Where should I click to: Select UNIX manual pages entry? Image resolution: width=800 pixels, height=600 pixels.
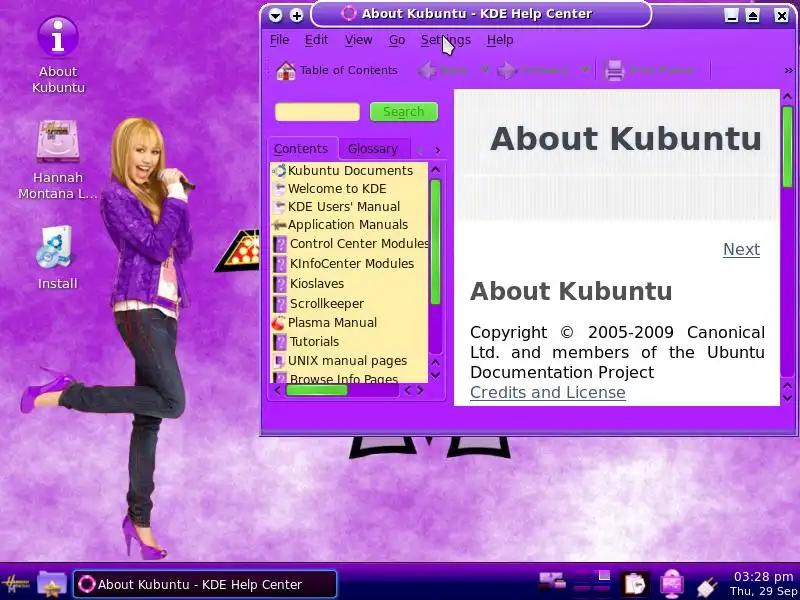(349, 361)
